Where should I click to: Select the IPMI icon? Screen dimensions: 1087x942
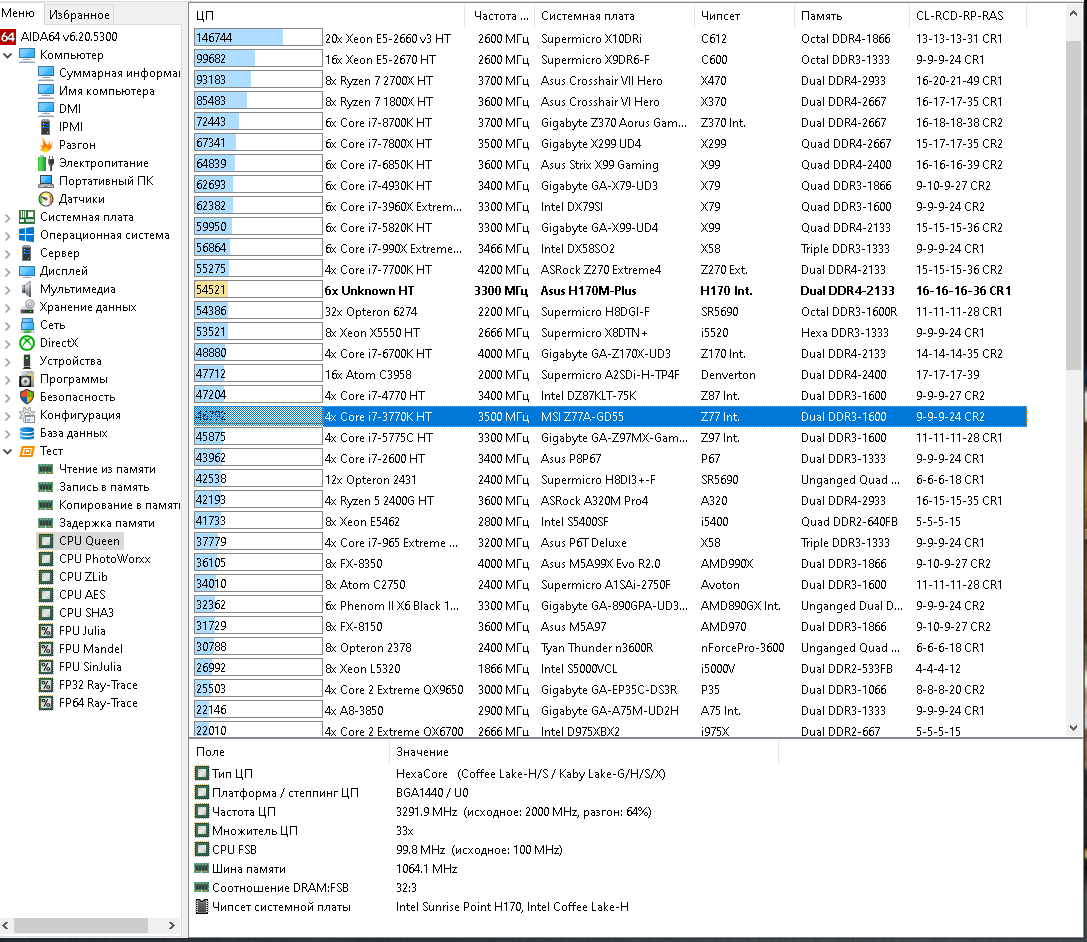(x=46, y=127)
